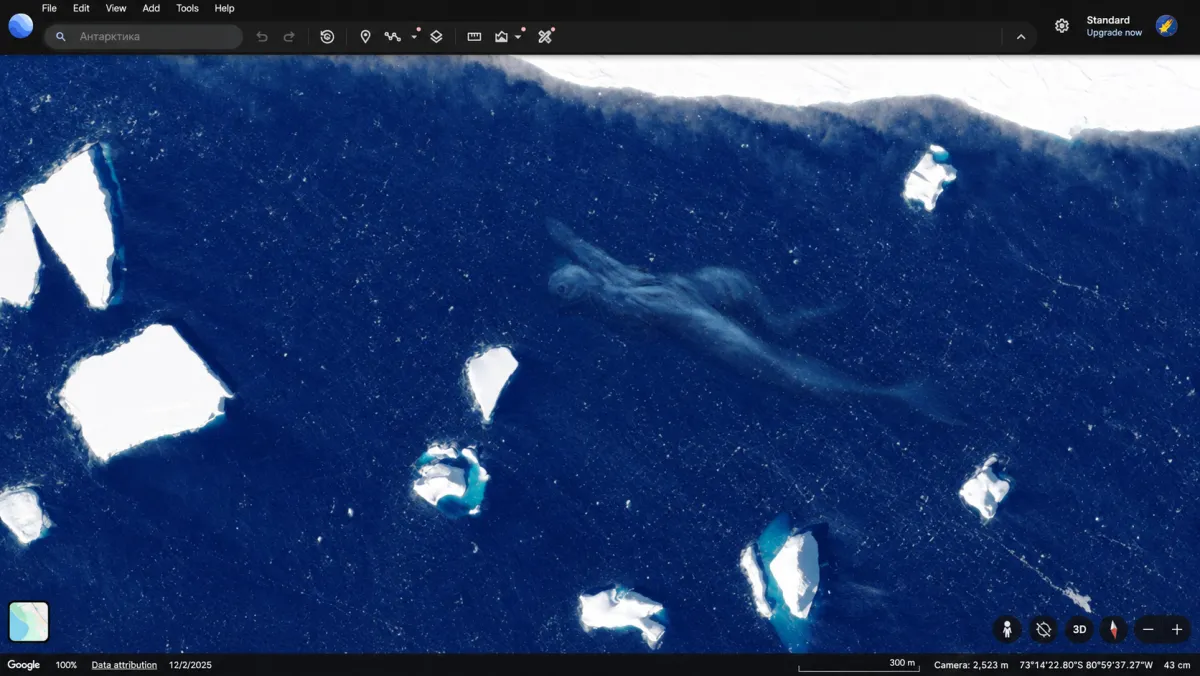Image resolution: width=1200 pixels, height=676 pixels.
Task: Collapse the toolbar with the chevron
Action: [1021, 37]
